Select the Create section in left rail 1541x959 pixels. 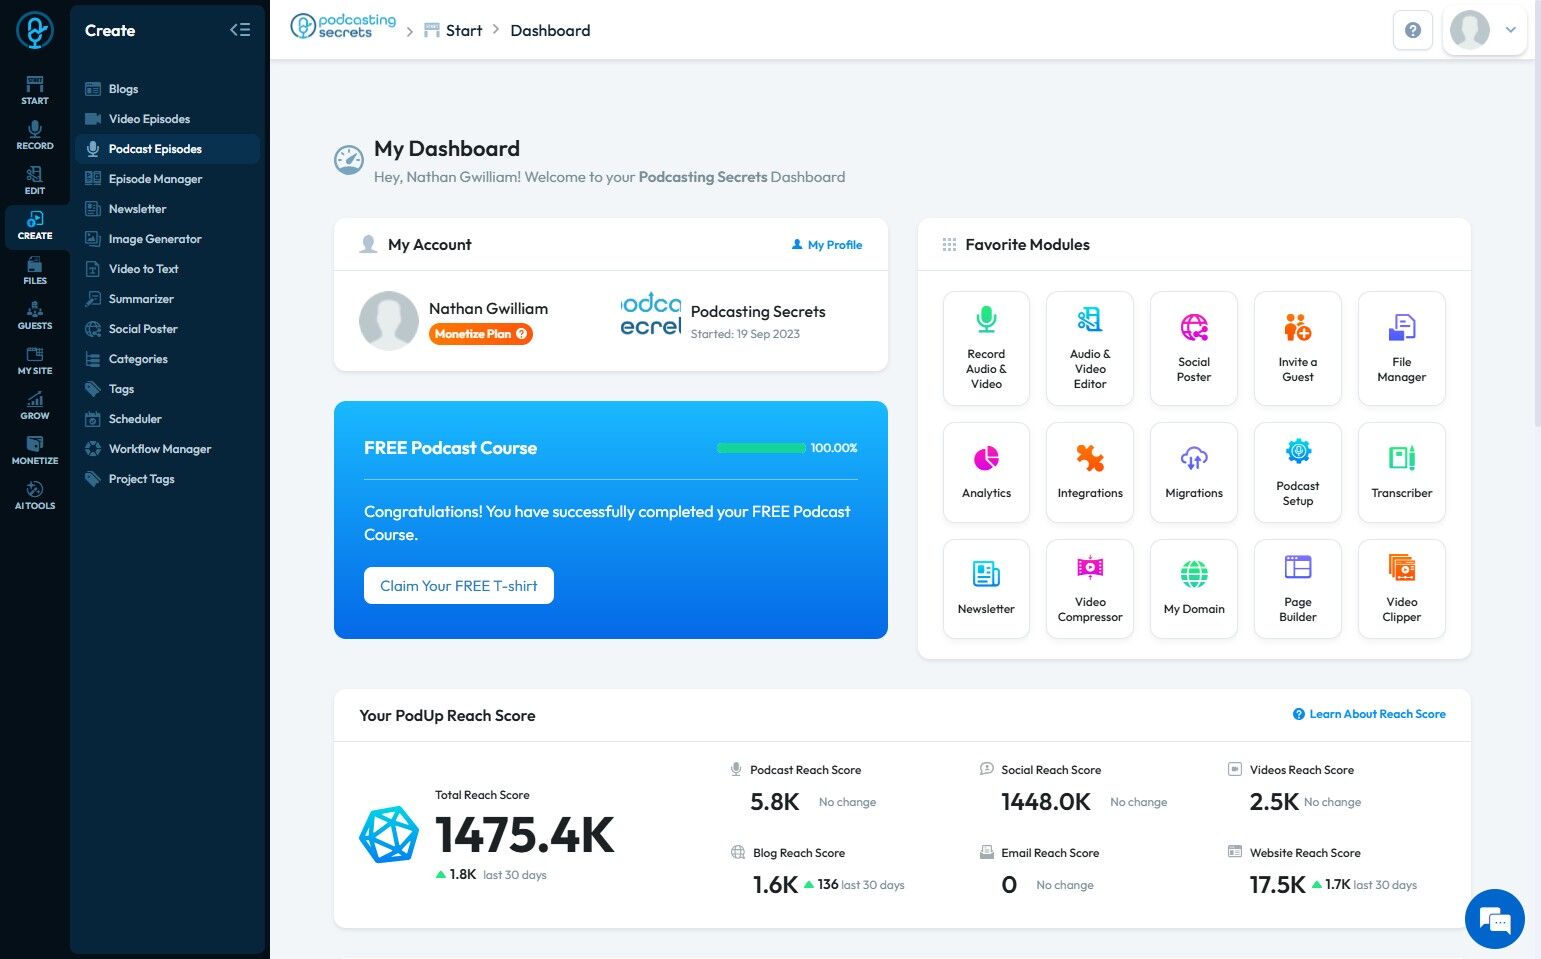[x=35, y=226]
